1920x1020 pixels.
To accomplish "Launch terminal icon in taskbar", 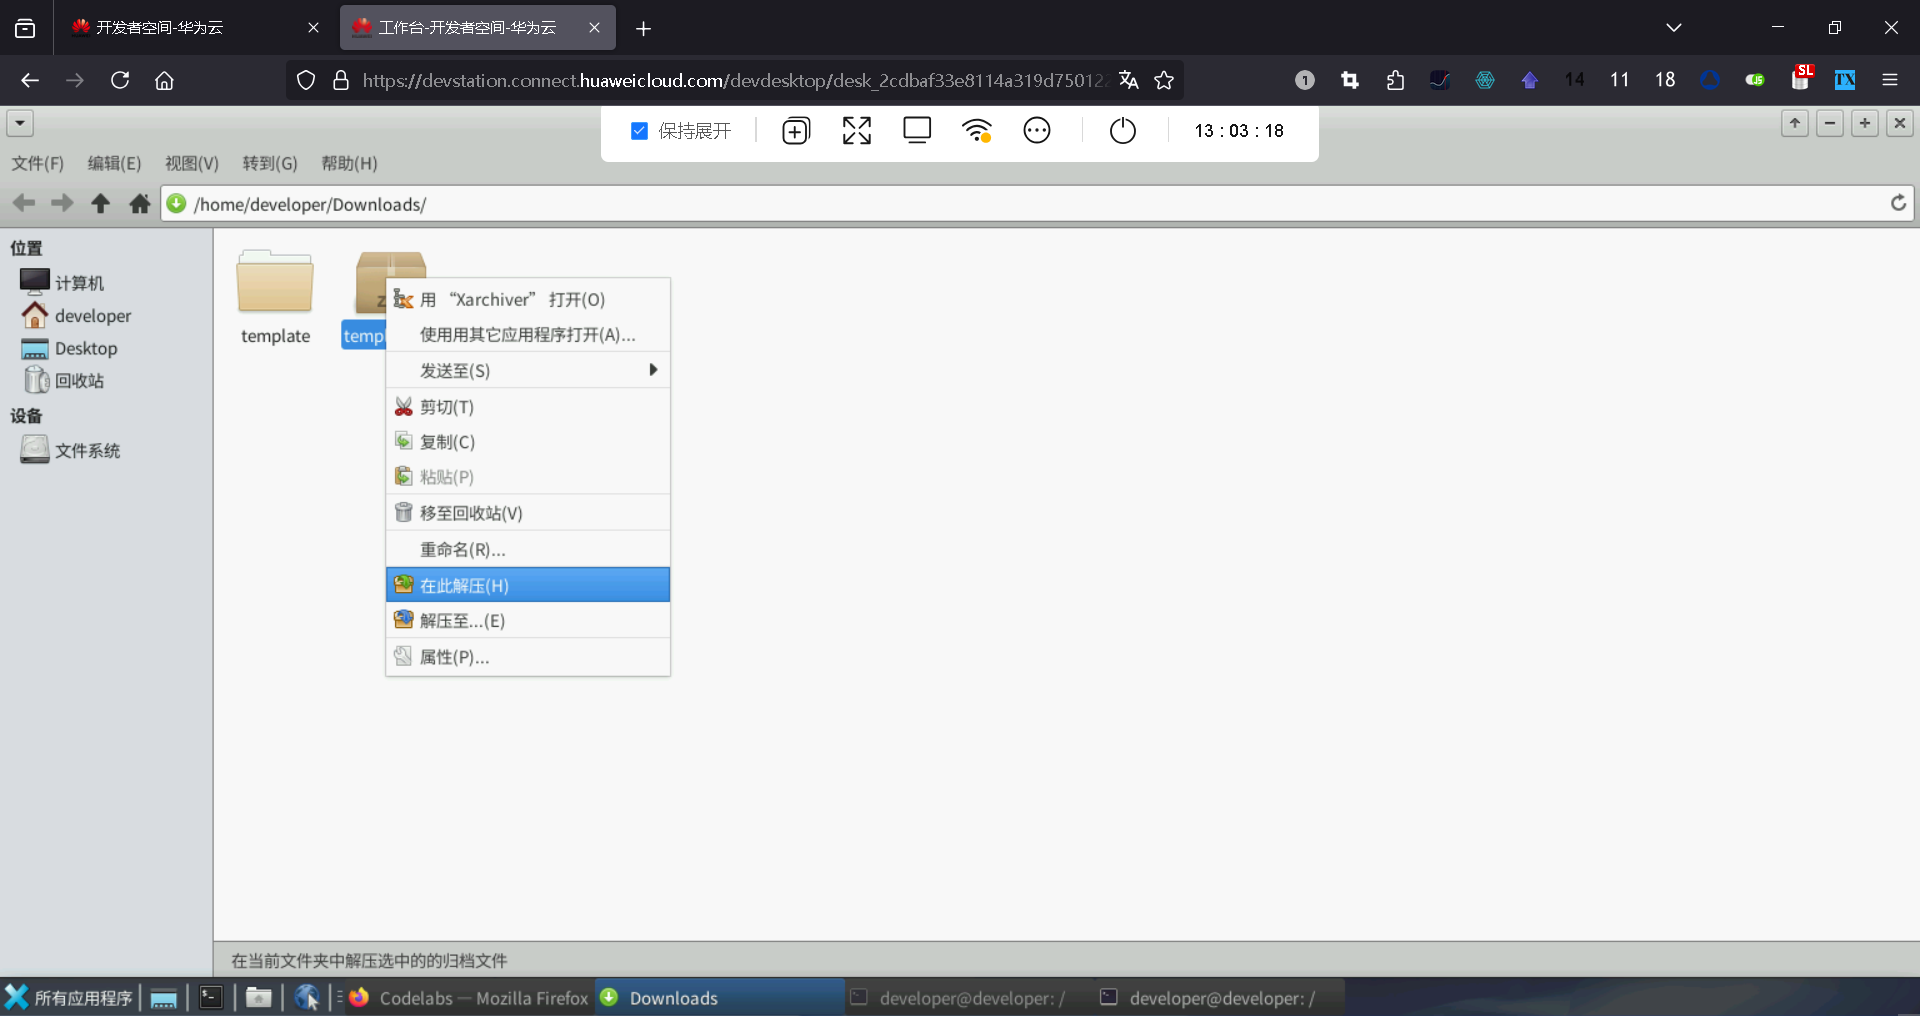I will (211, 998).
